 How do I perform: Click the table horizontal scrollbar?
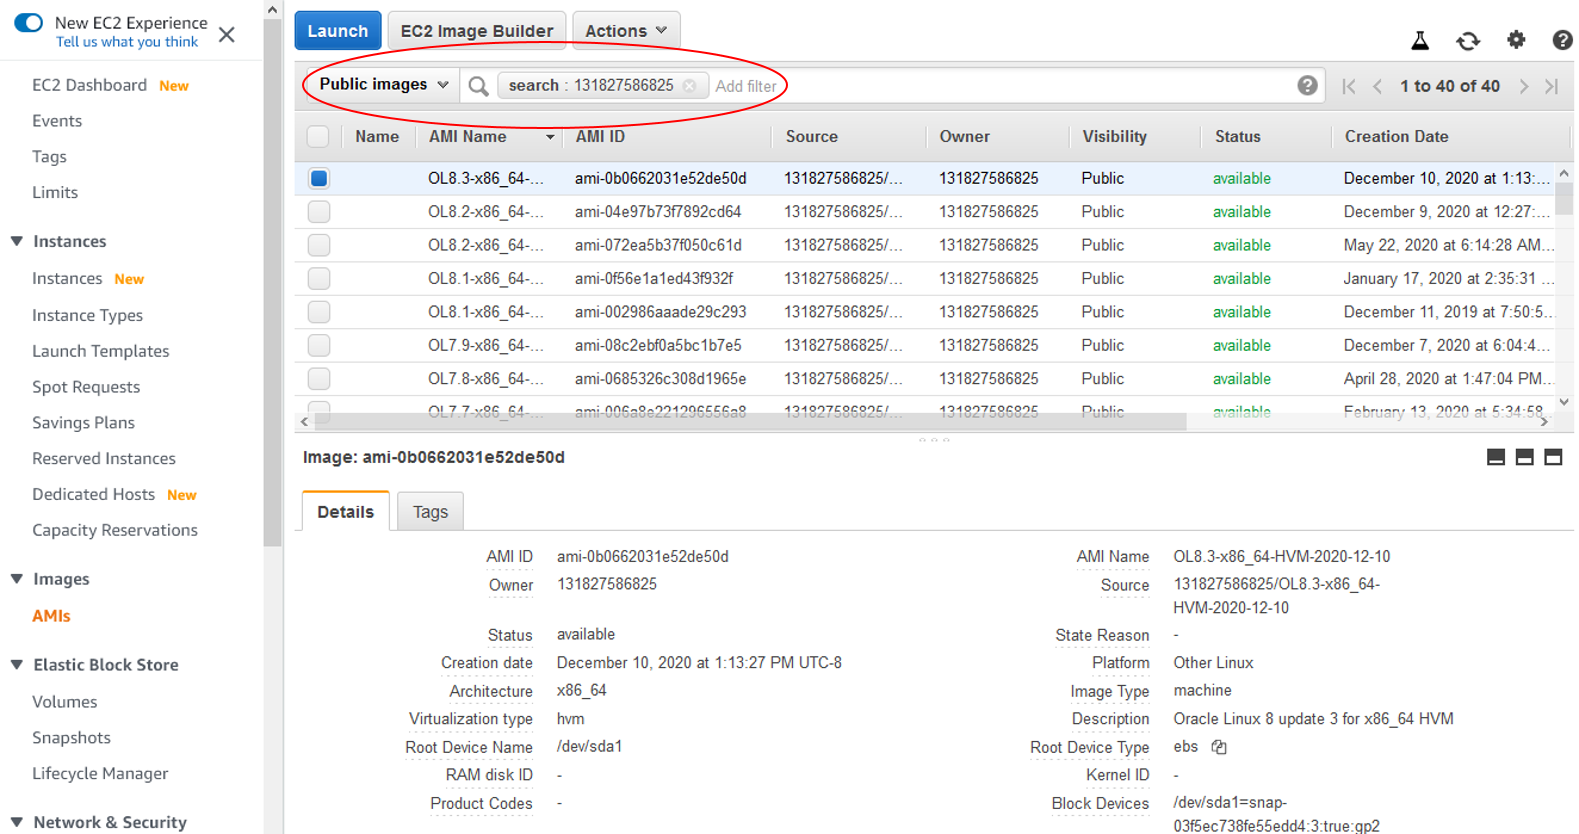[x=751, y=422]
